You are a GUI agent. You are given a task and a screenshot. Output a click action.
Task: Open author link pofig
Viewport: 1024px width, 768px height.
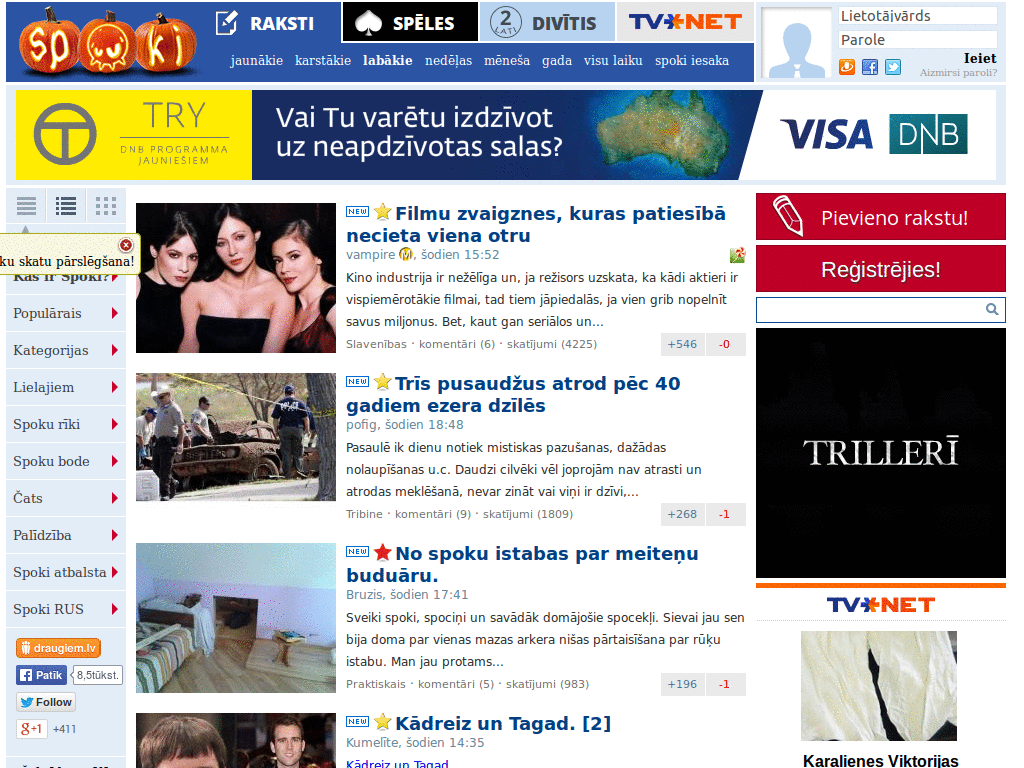point(362,424)
